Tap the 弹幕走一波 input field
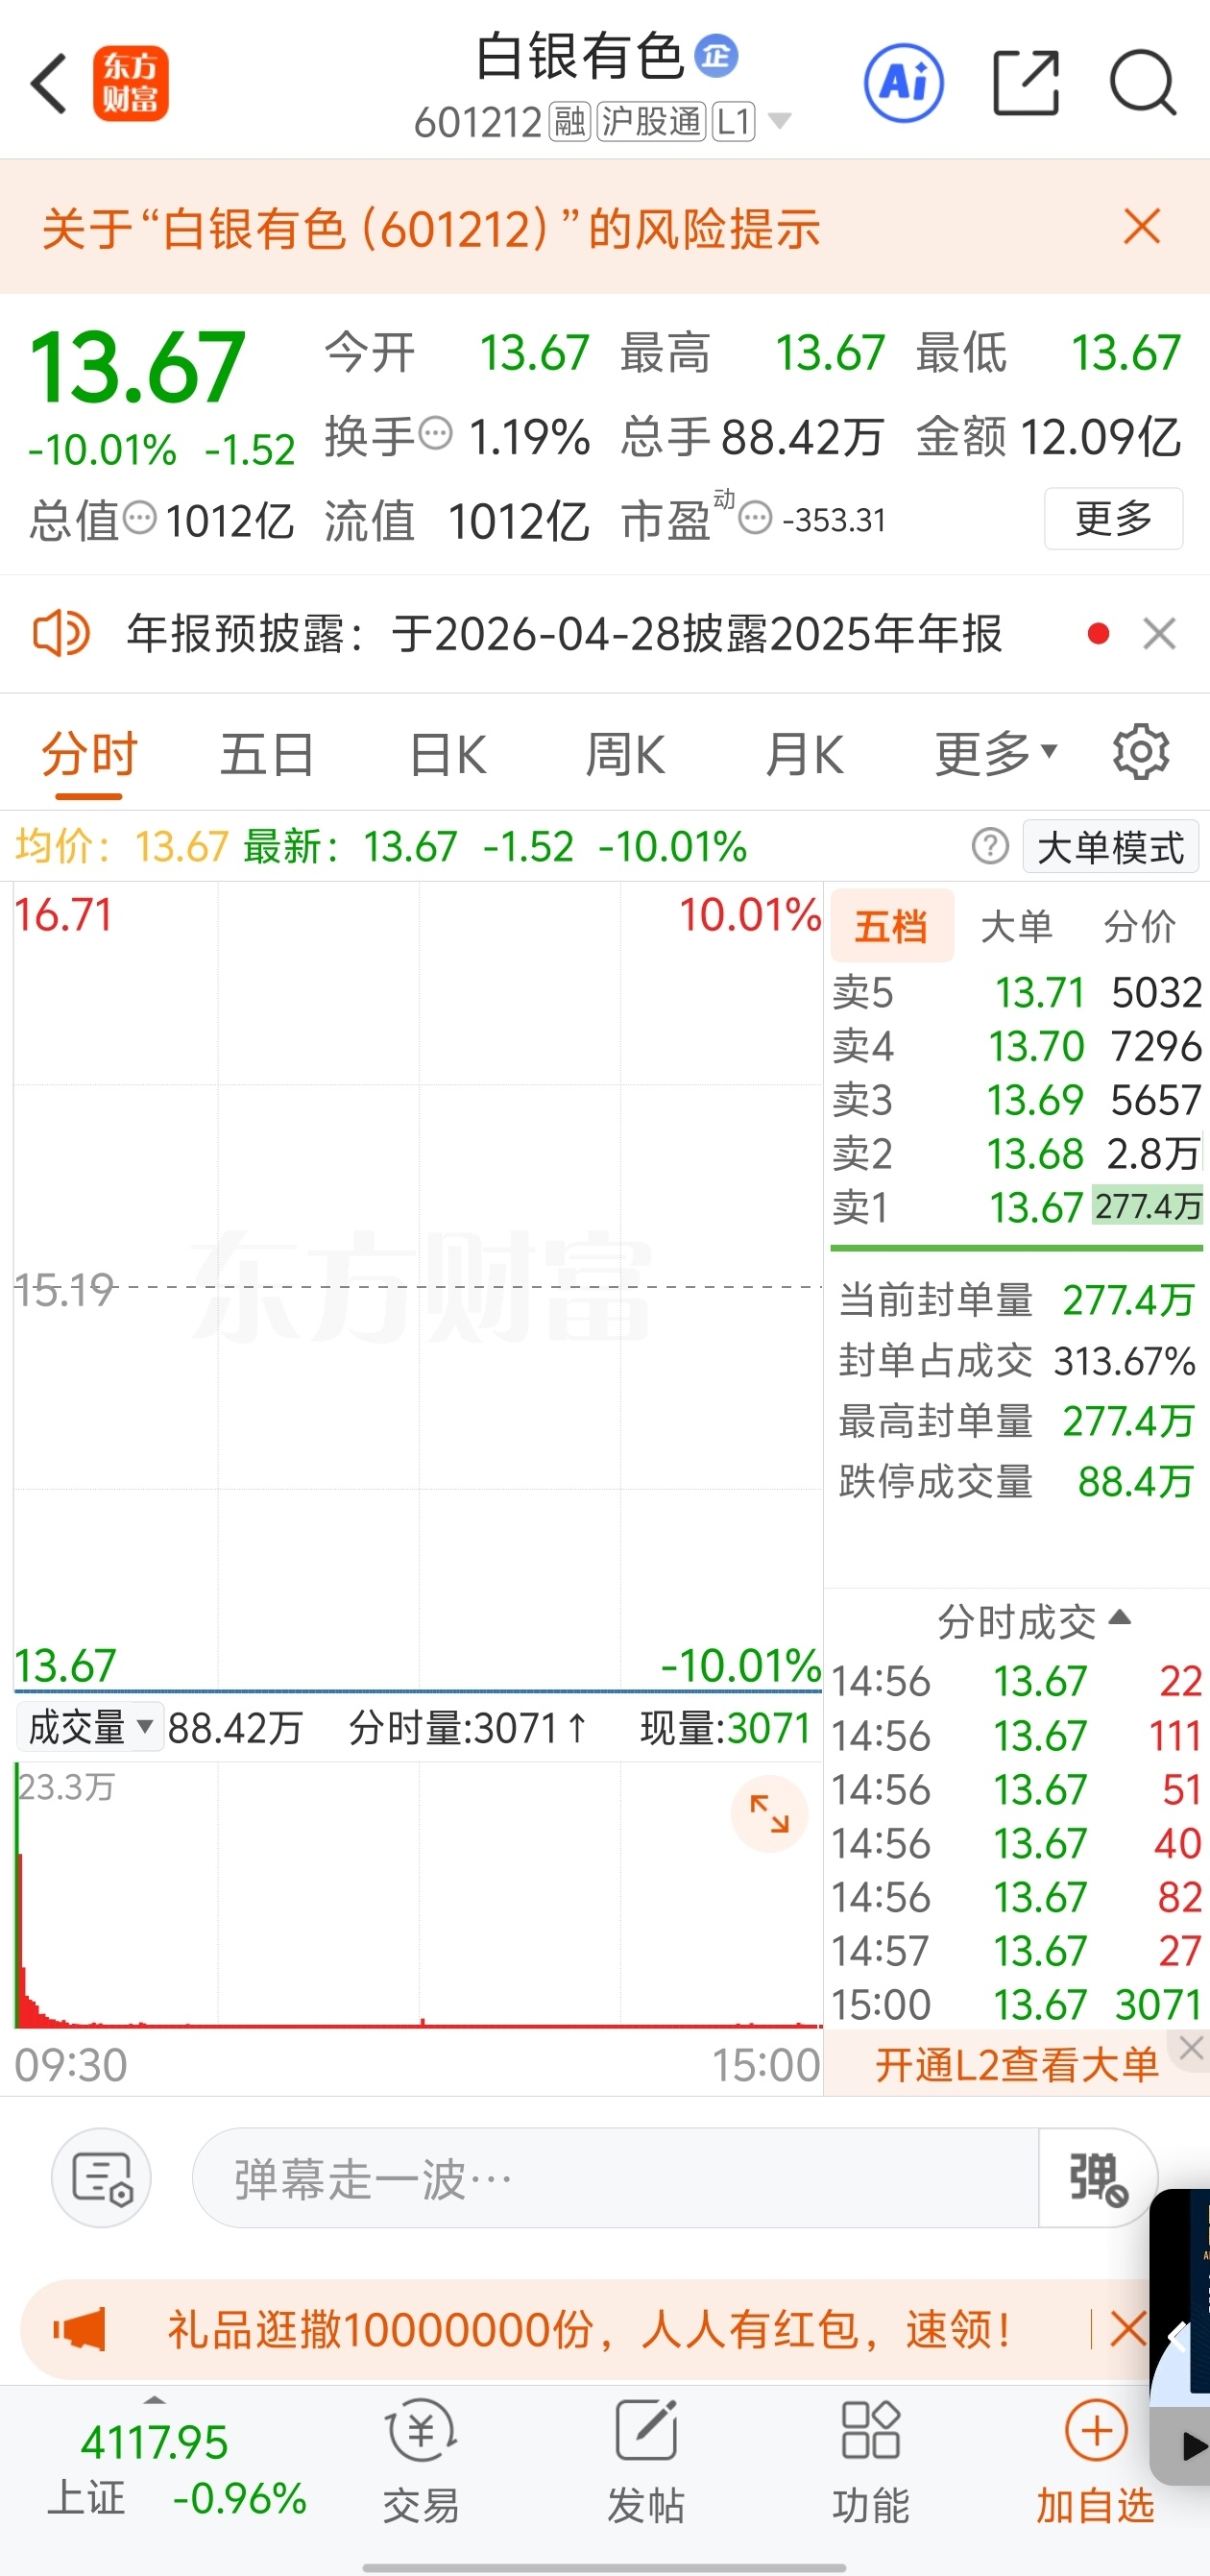Screen dimensions: 1210x2576 [615, 2178]
